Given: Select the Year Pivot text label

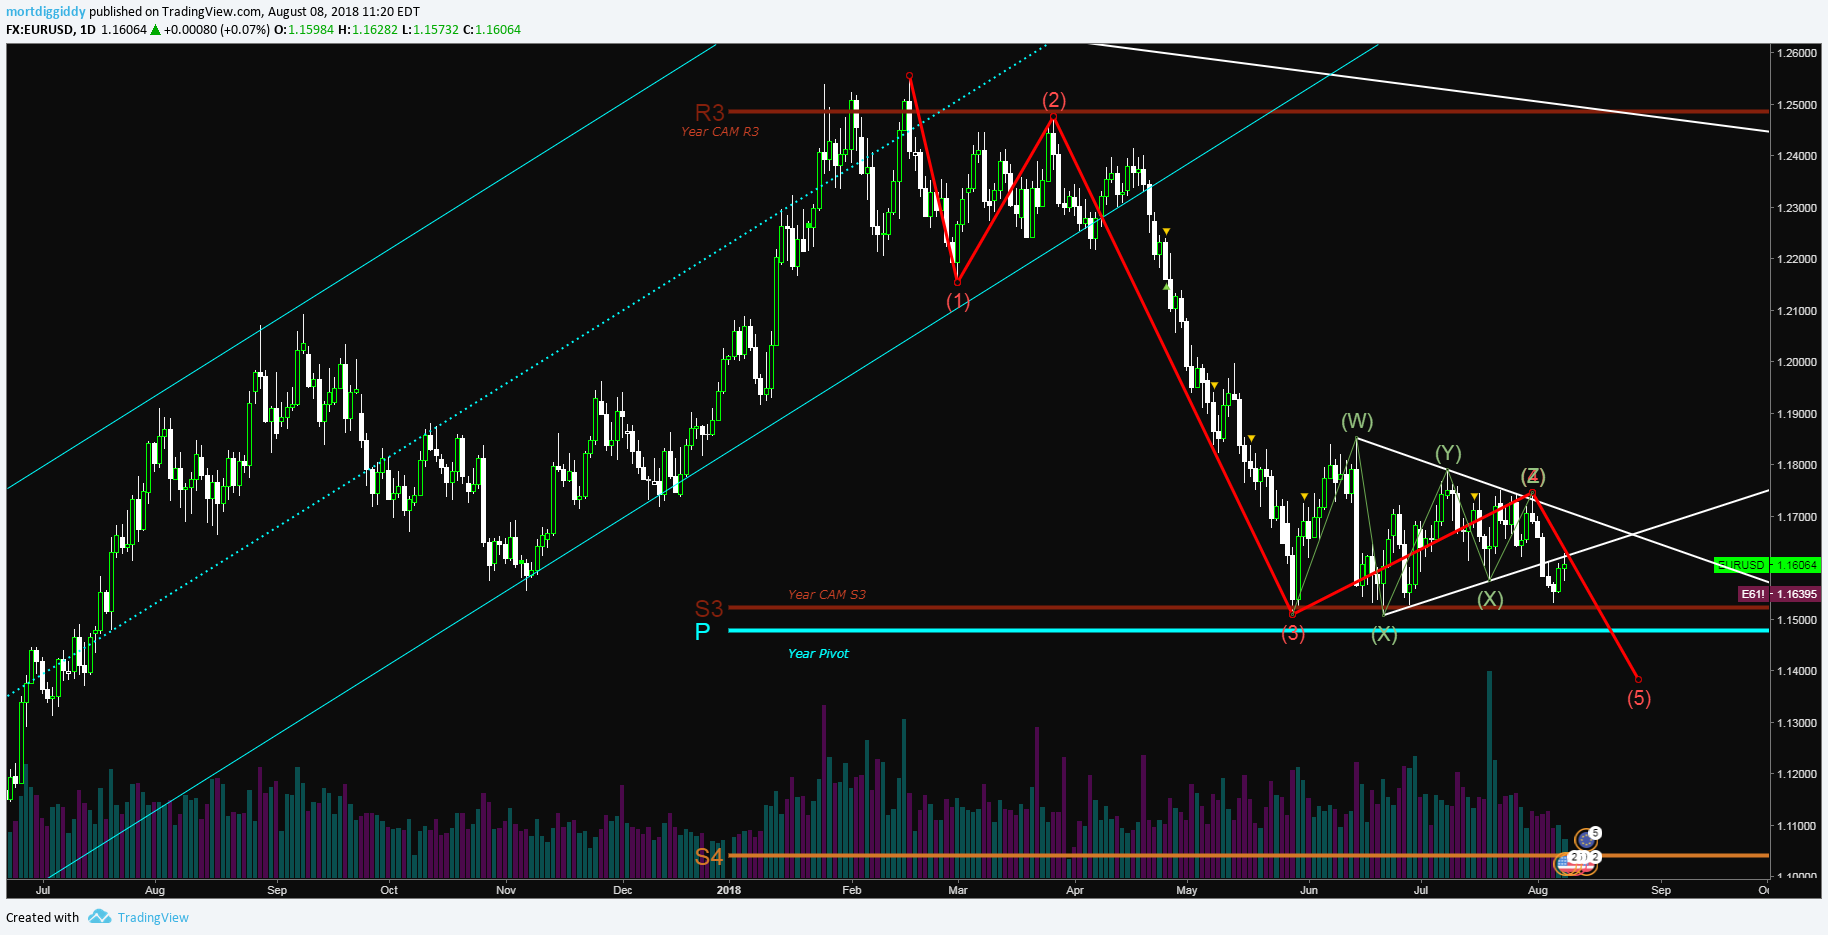Looking at the screenshot, I should pos(818,654).
